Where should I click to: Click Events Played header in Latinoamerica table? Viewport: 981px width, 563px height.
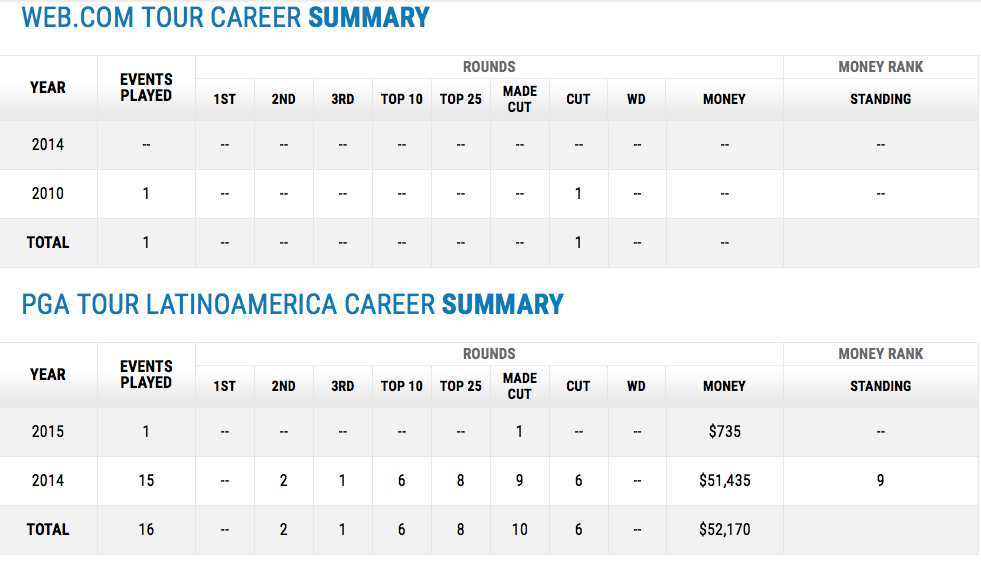click(146, 374)
